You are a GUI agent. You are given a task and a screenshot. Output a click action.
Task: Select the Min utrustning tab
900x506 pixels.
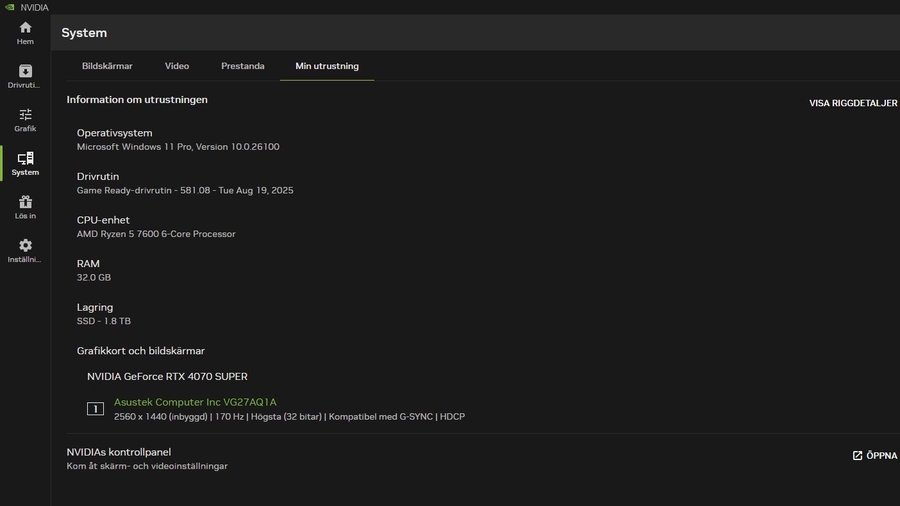click(x=327, y=66)
